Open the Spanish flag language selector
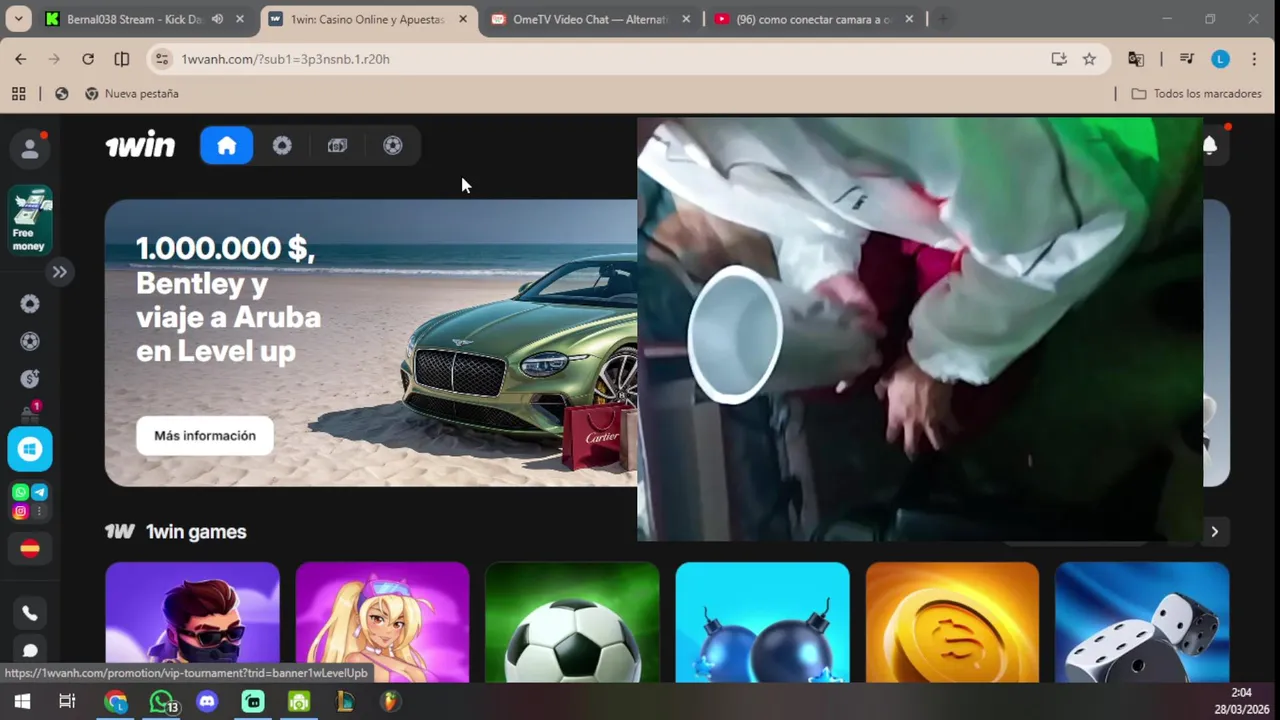Image resolution: width=1280 pixels, height=720 pixels. tap(30, 548)
